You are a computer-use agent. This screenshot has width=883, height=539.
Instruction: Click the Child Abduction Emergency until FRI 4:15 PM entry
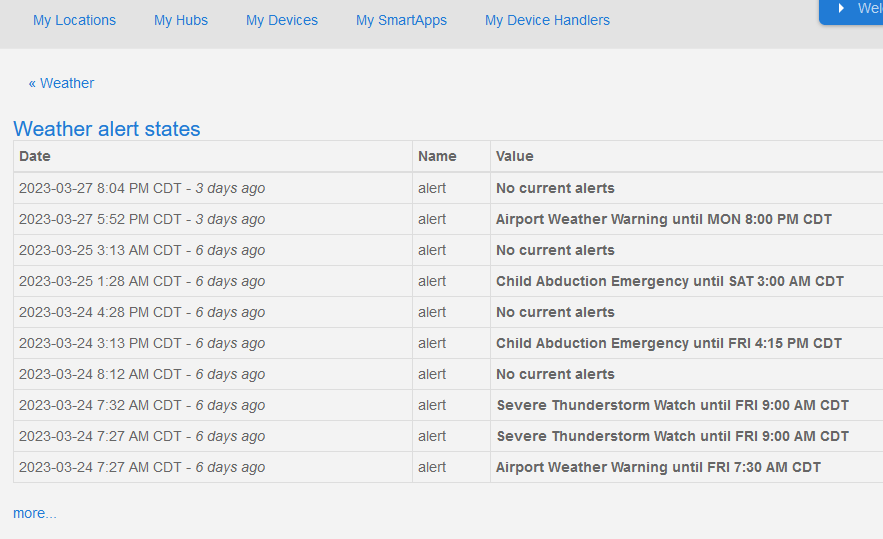(668, 343)
